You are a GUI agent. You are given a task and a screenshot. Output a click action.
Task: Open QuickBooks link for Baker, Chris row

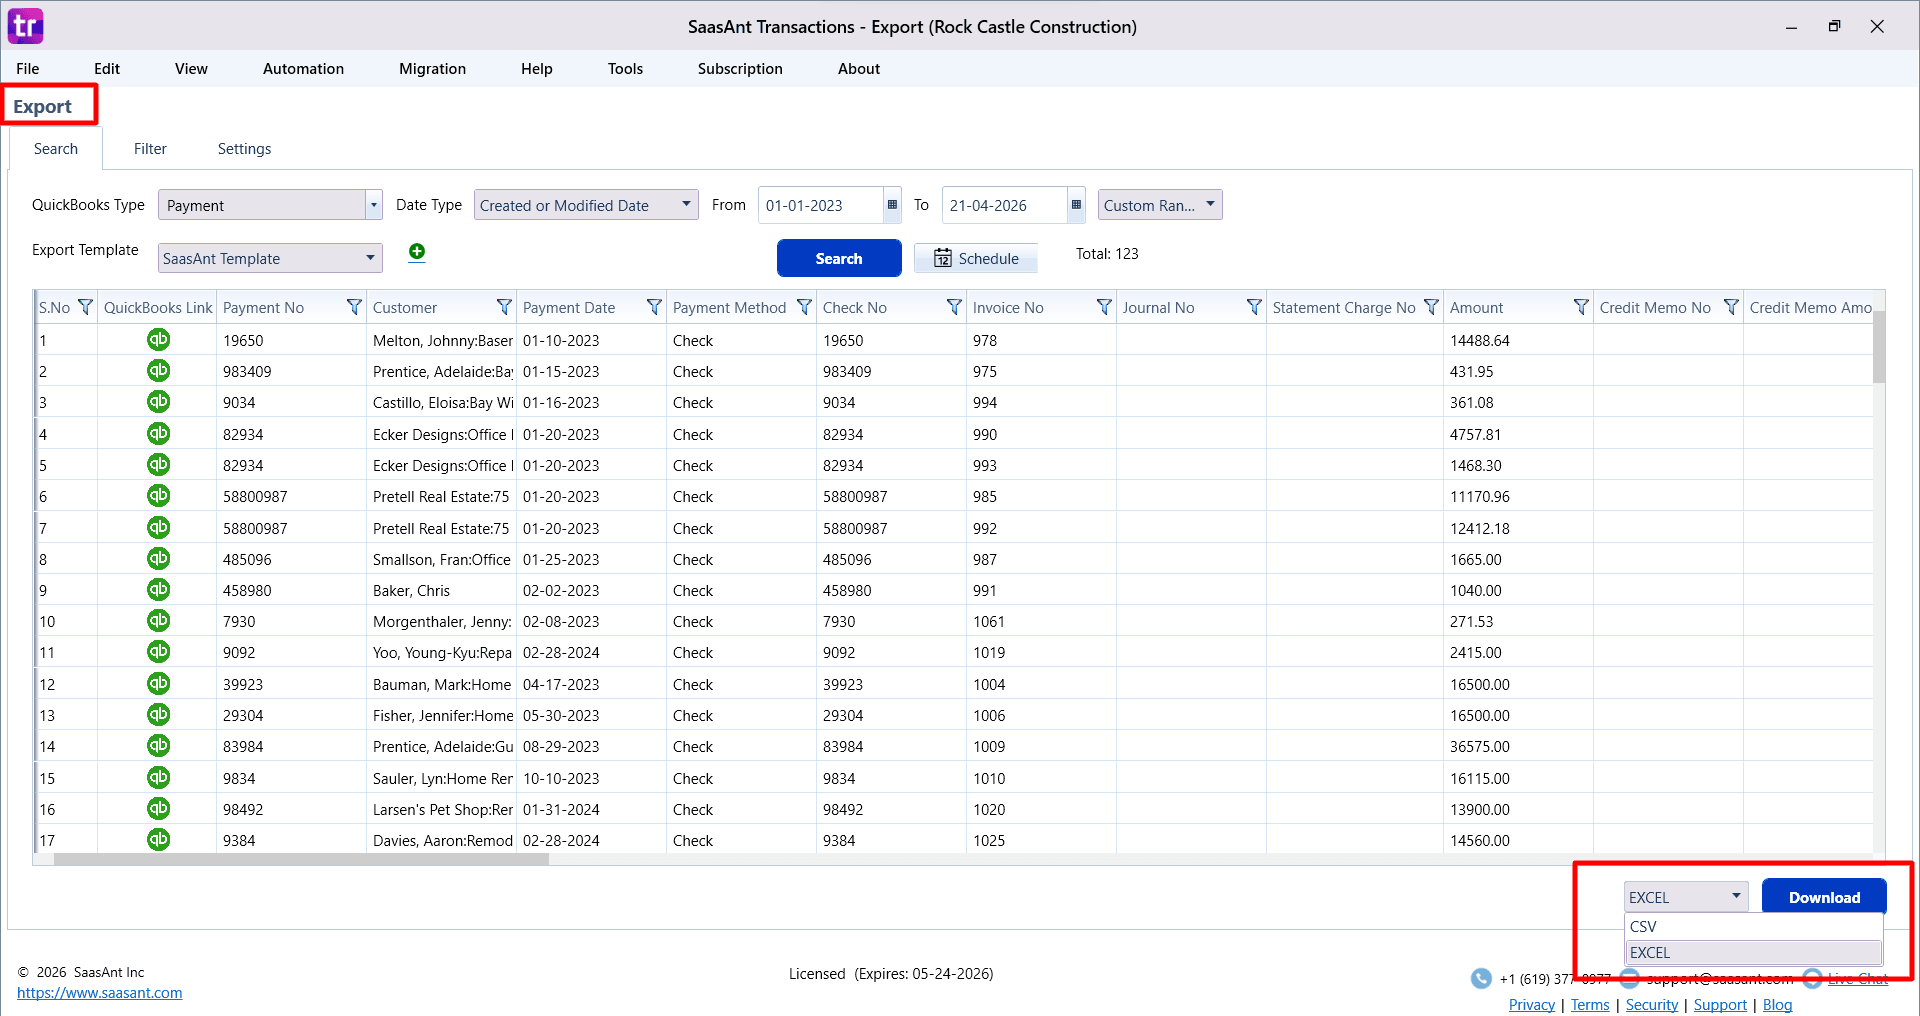158,590
